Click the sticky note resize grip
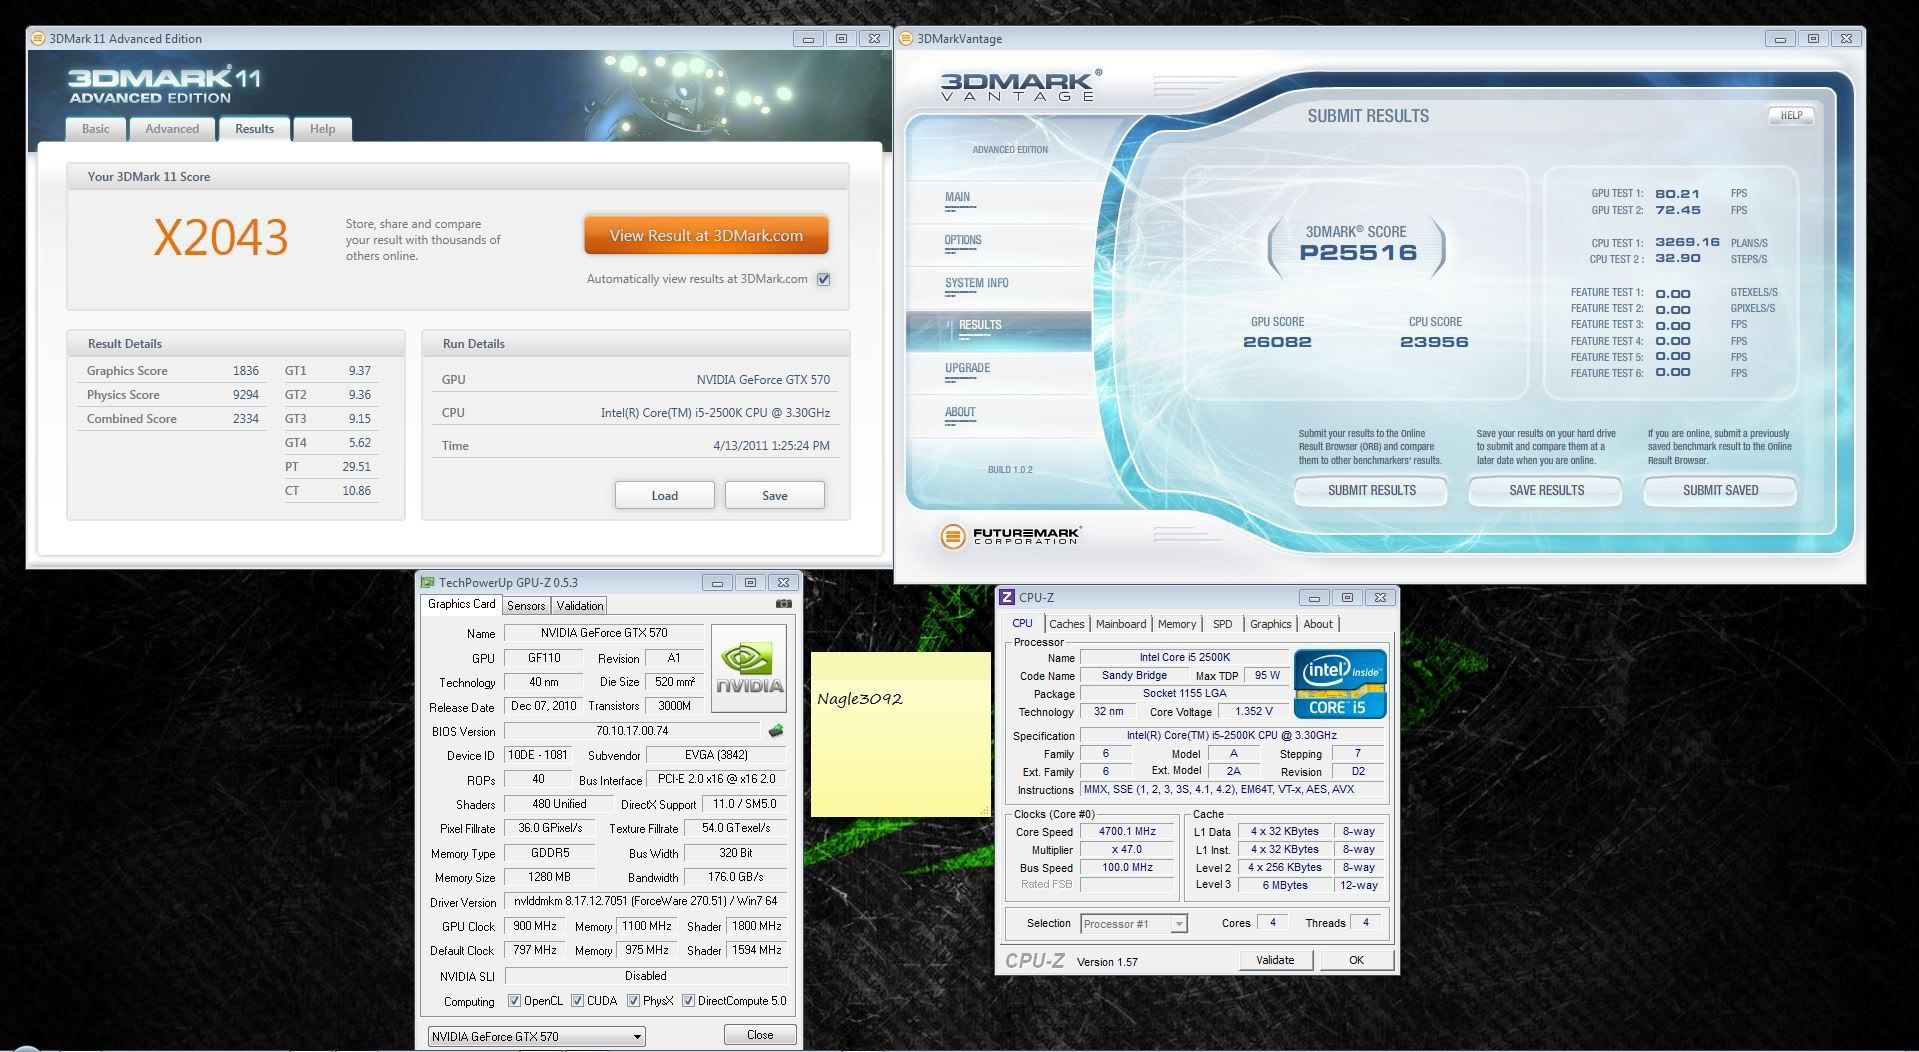The width and height of the screenshot is (1919, 1052). [x=985, y=811]
